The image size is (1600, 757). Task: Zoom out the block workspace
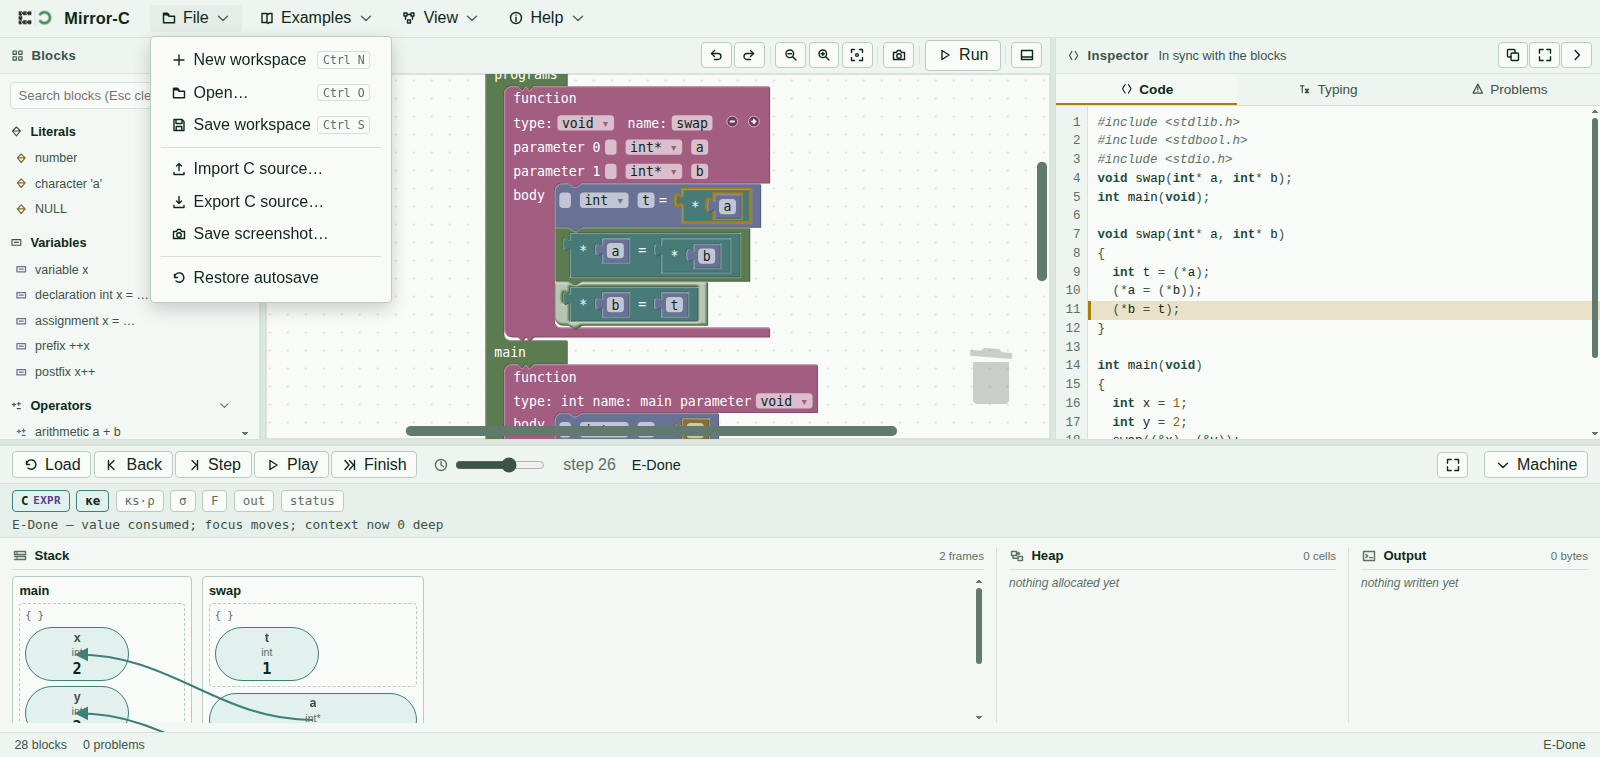(x=791, y=55)
